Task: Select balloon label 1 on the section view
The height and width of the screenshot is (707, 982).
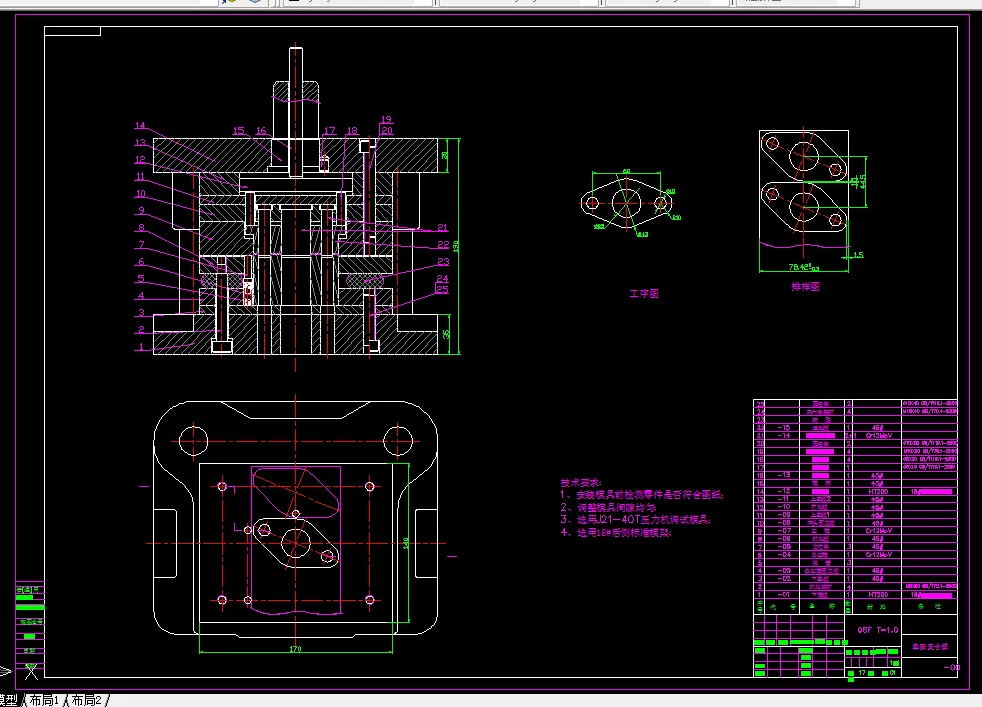Action: [141, 346]
